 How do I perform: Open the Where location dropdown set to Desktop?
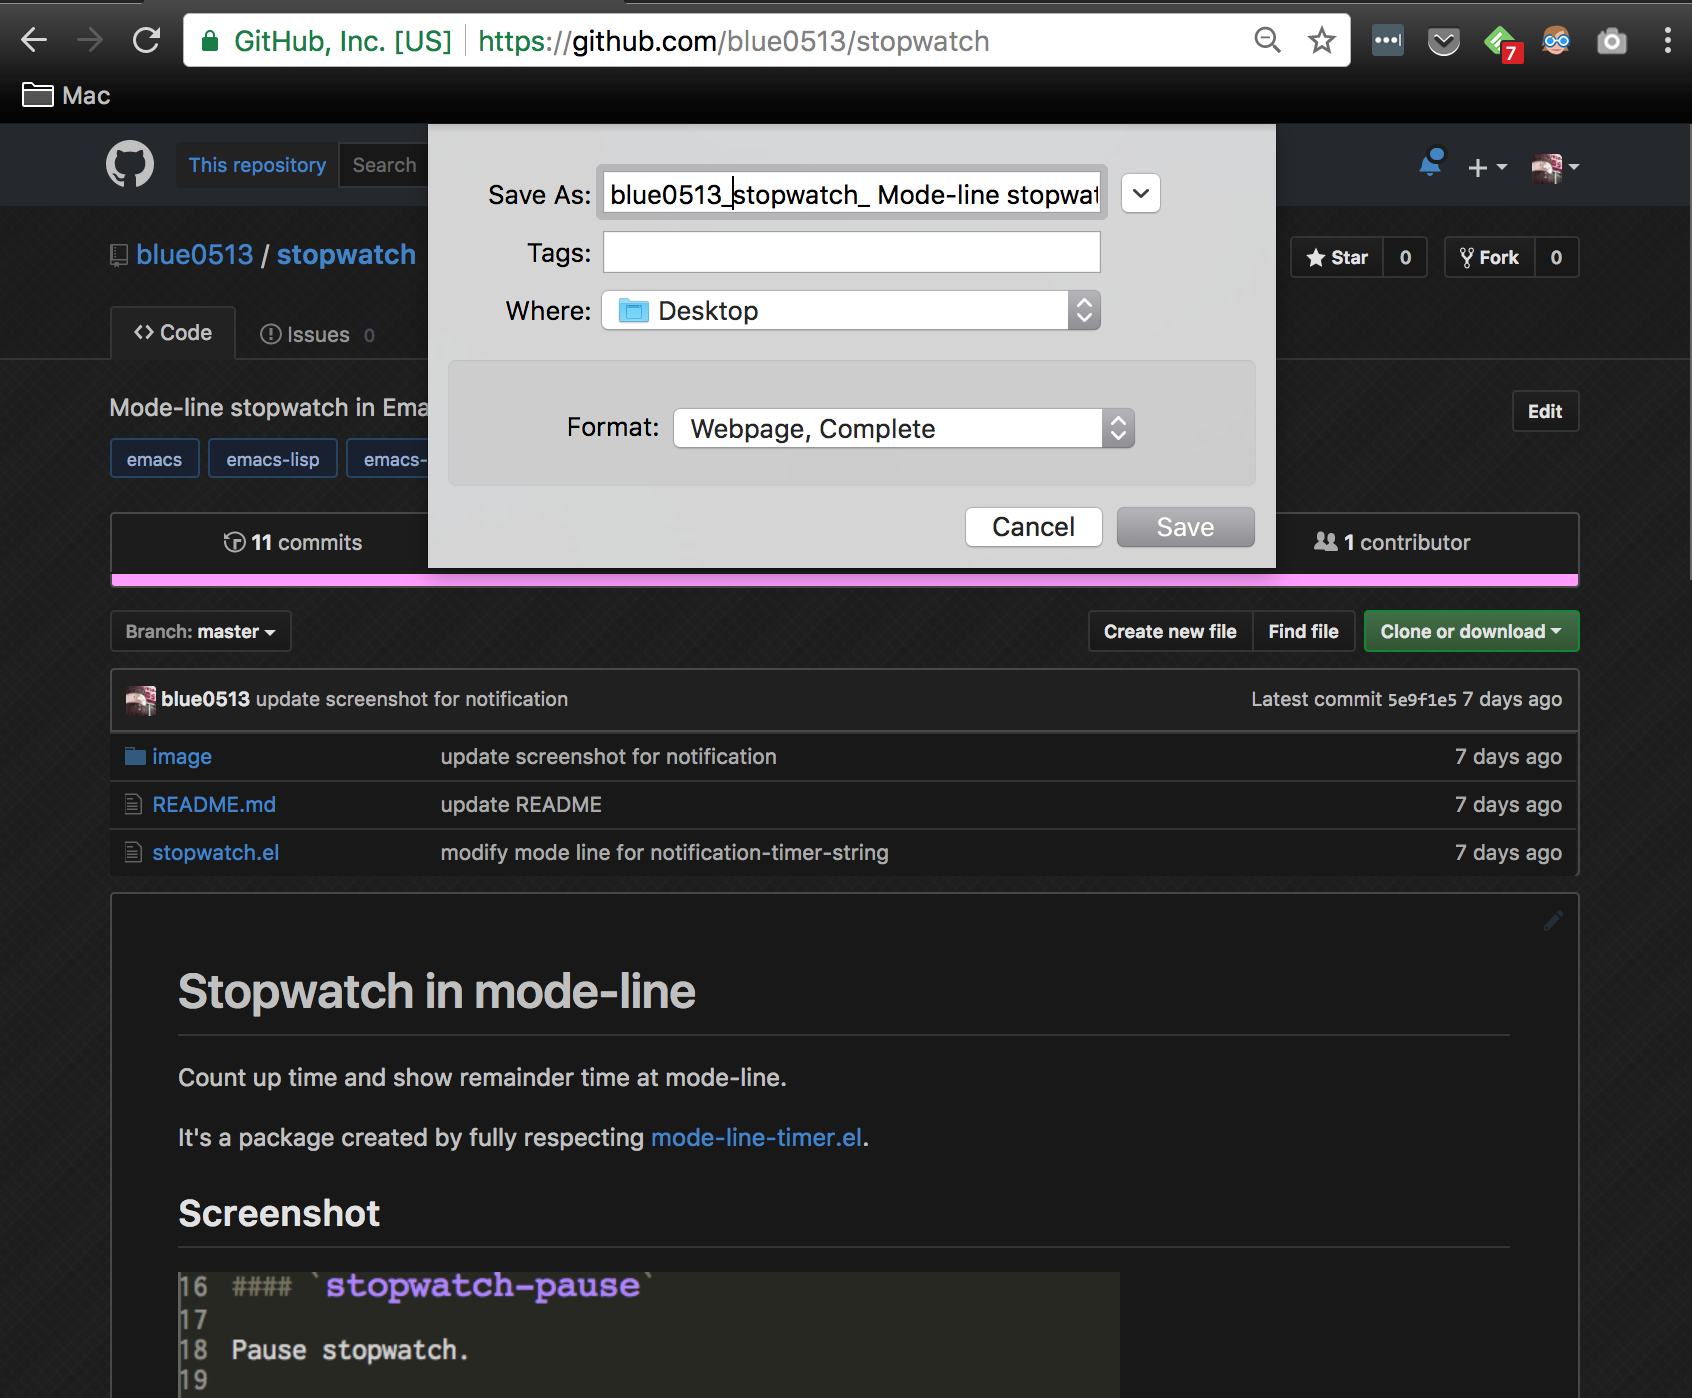point(851,310)
